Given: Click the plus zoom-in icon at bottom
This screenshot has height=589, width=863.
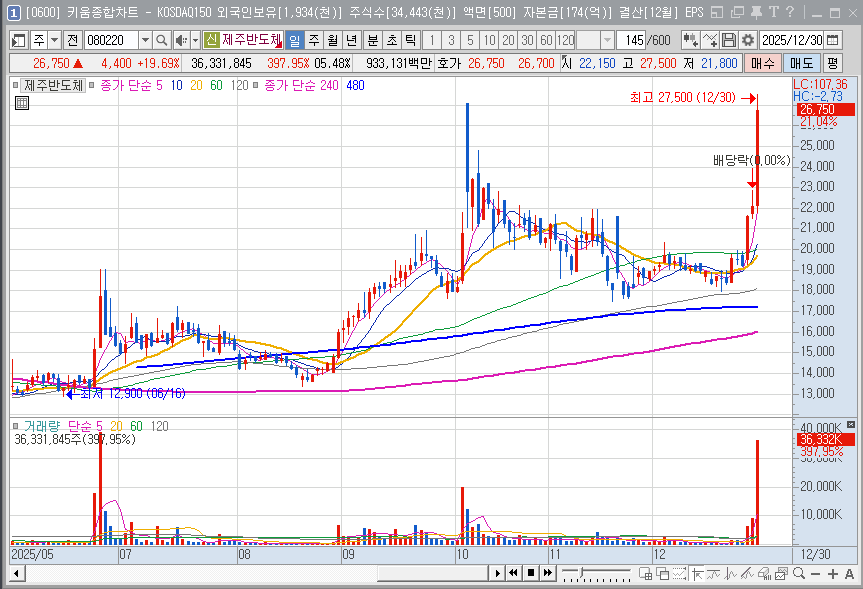Looking at the screenshot, I should pyautogui.click(x=833, y=574).
